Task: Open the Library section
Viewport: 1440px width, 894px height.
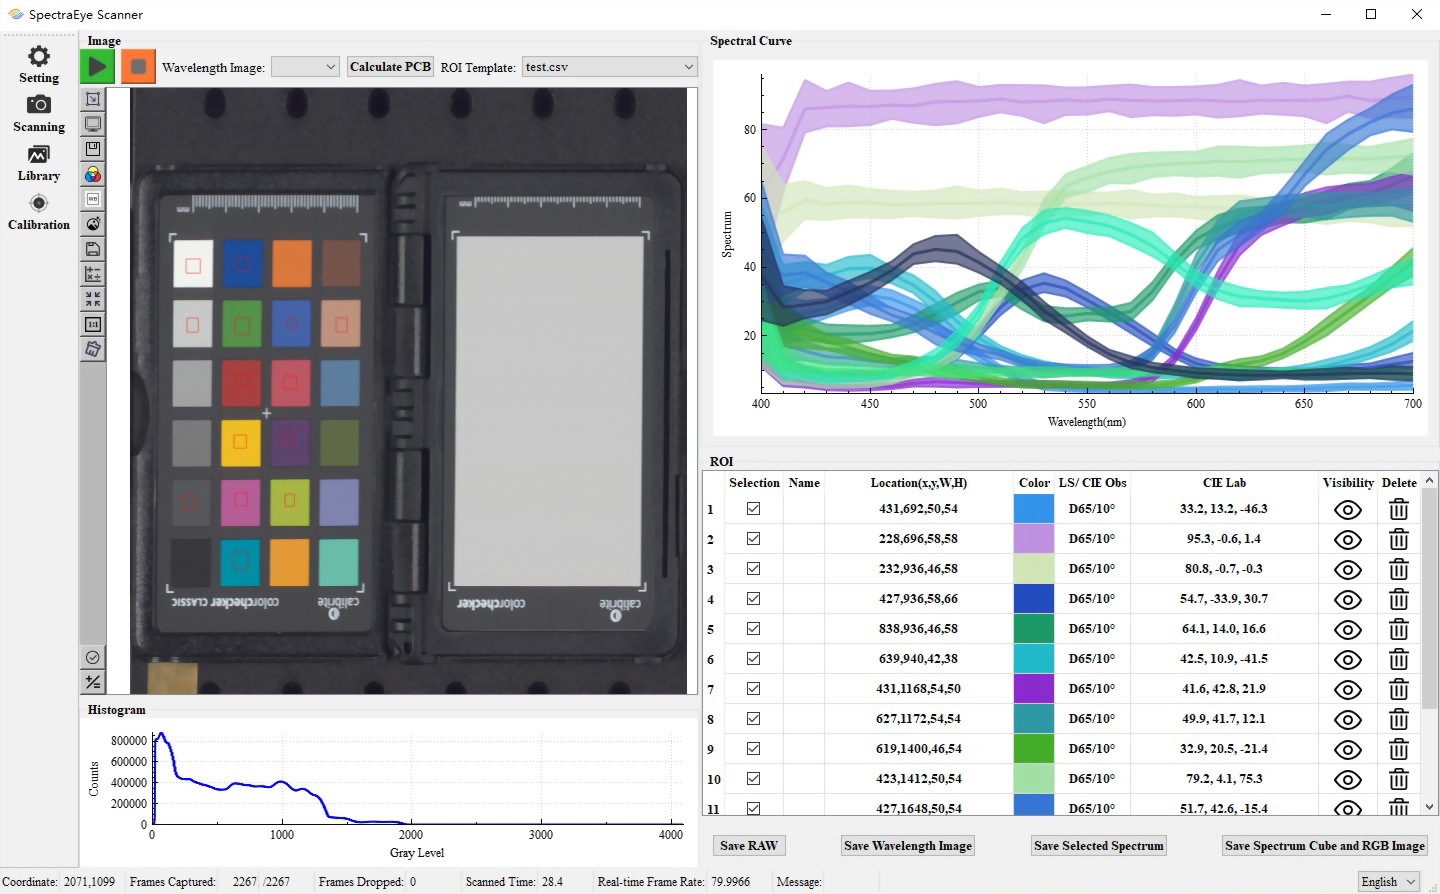Action: [39, 163]
